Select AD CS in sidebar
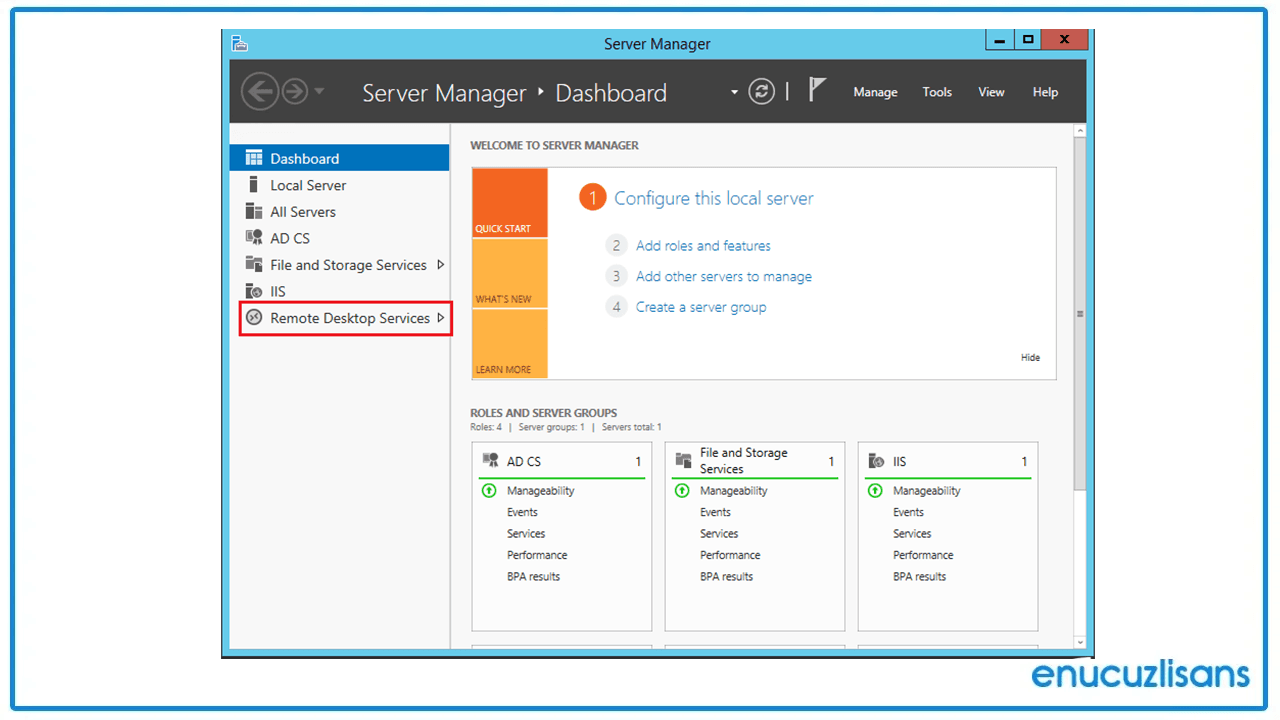This screenshot has width=1280, height=720. tap(339, 238)
